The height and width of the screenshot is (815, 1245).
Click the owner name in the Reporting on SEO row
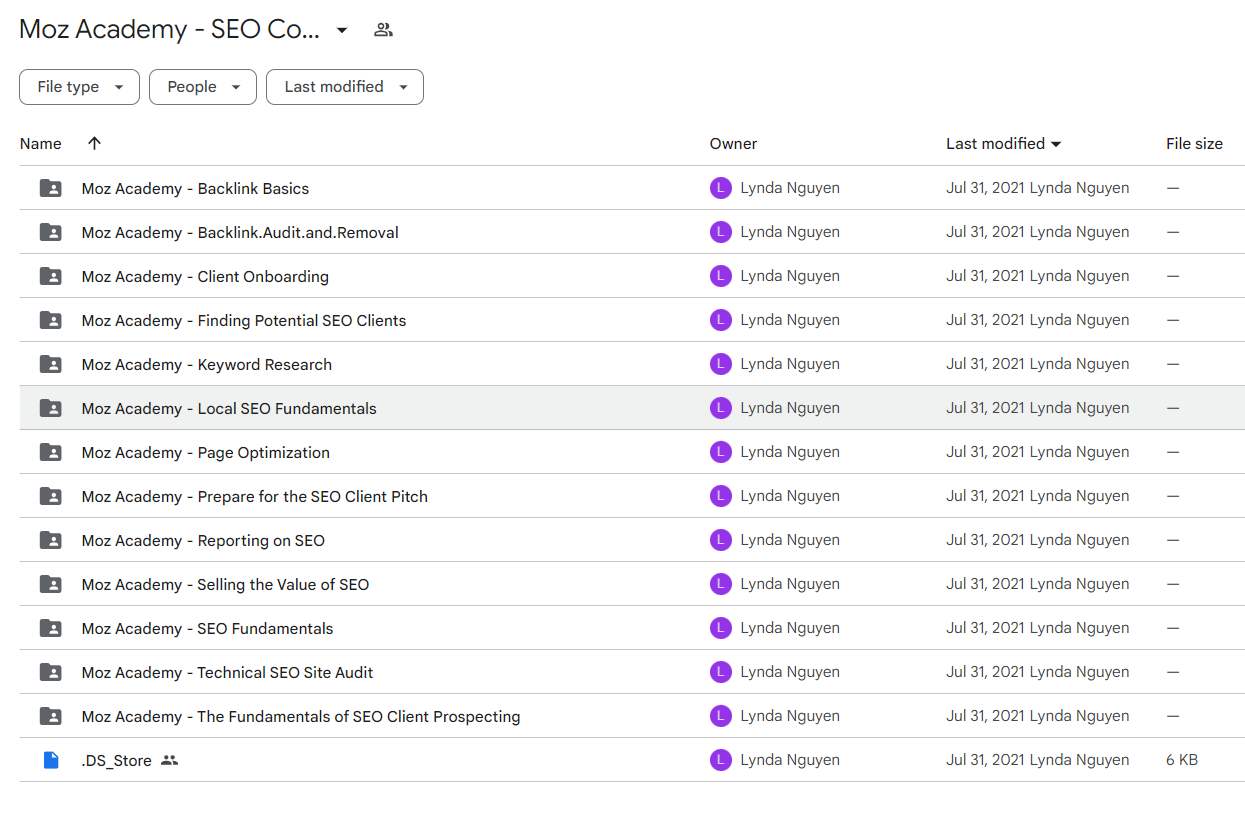coord(790,540)
